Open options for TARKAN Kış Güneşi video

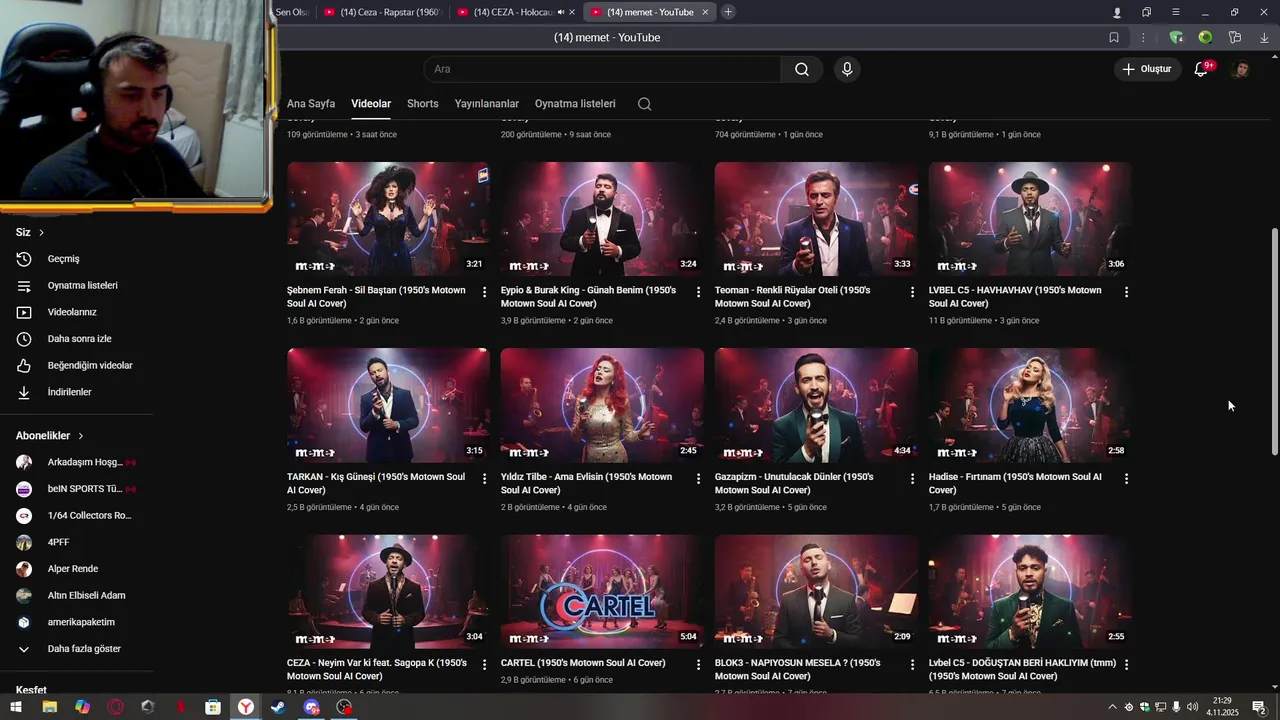point(484,479)
